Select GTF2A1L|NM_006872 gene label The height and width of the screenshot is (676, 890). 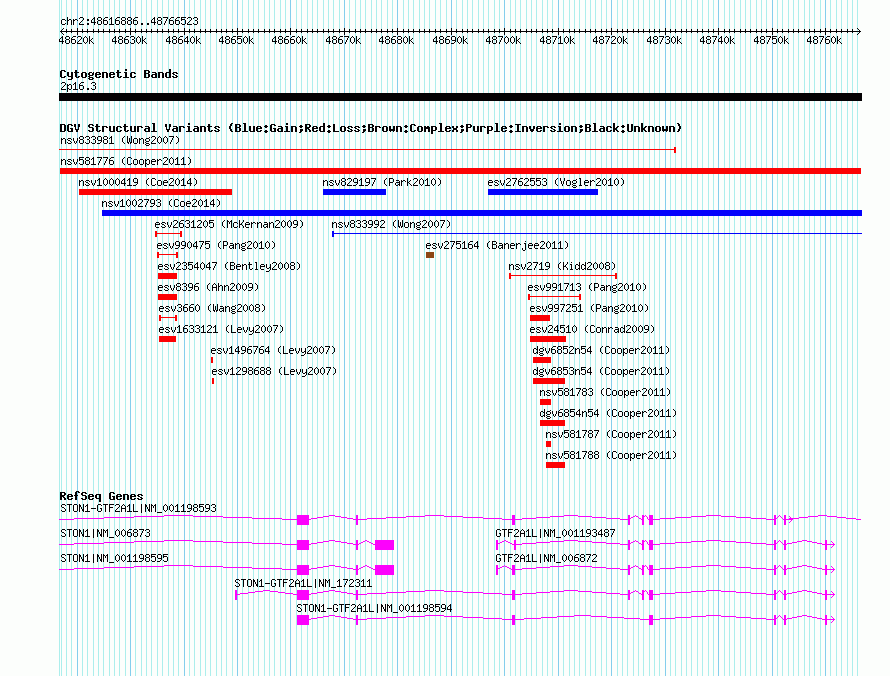tap(546, 558)
